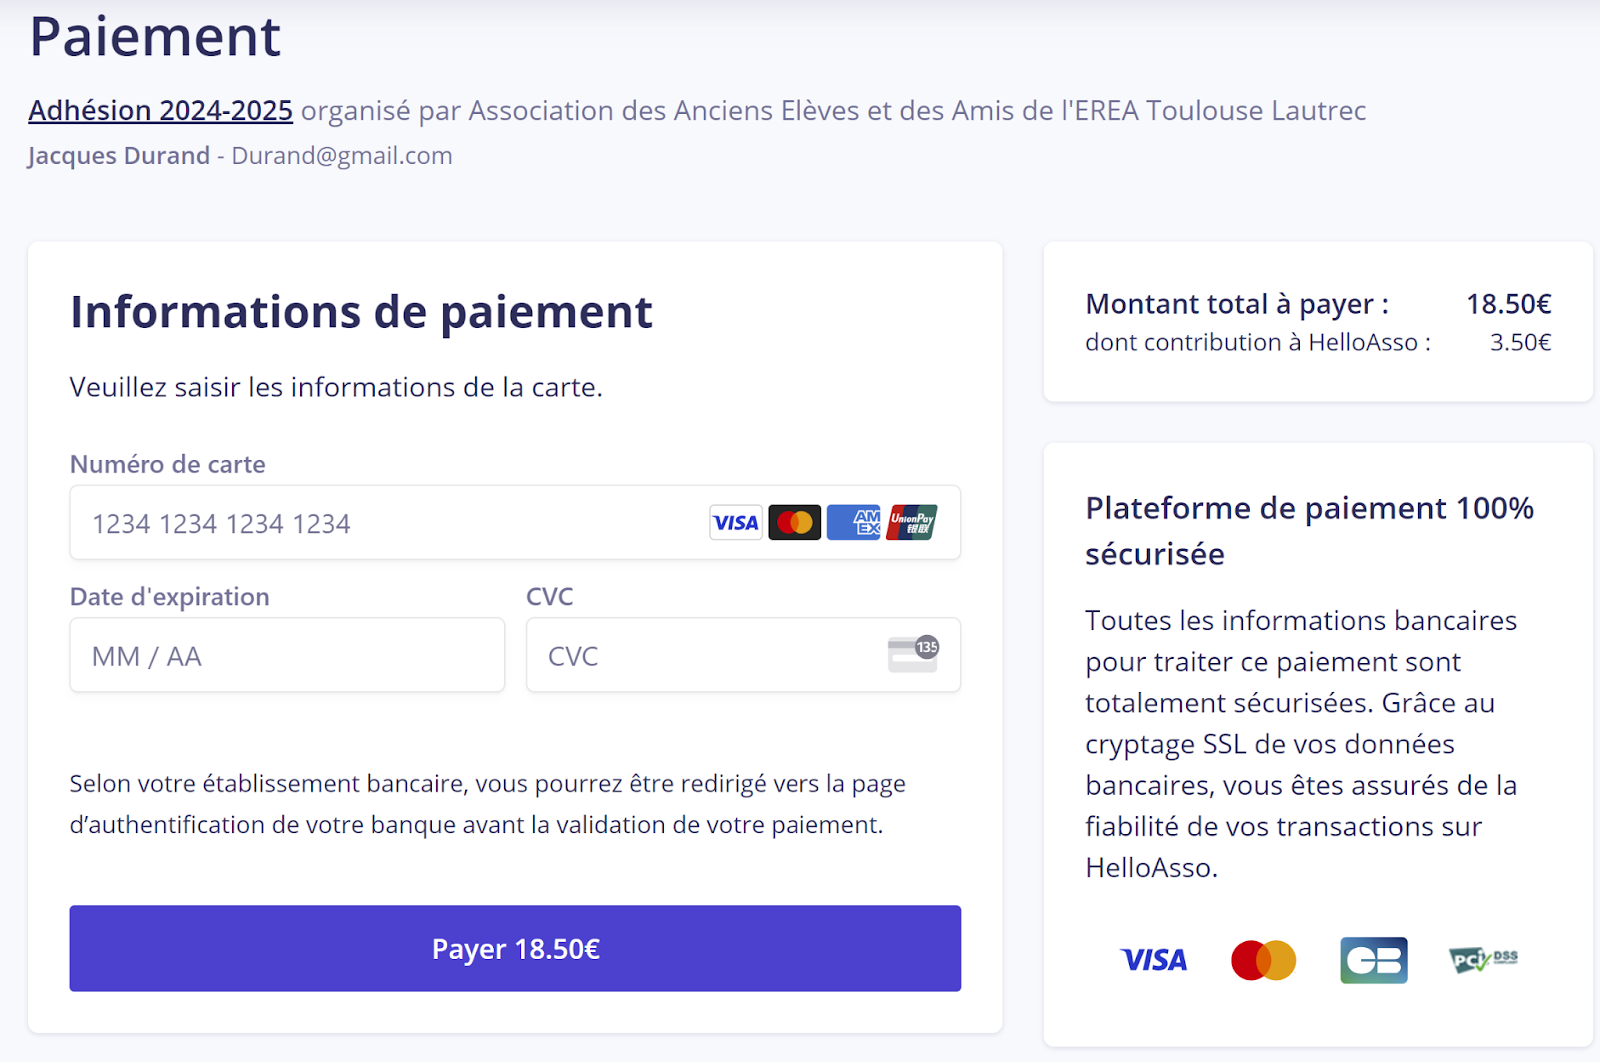Click the CVC label above the field

tap(550, 597)
